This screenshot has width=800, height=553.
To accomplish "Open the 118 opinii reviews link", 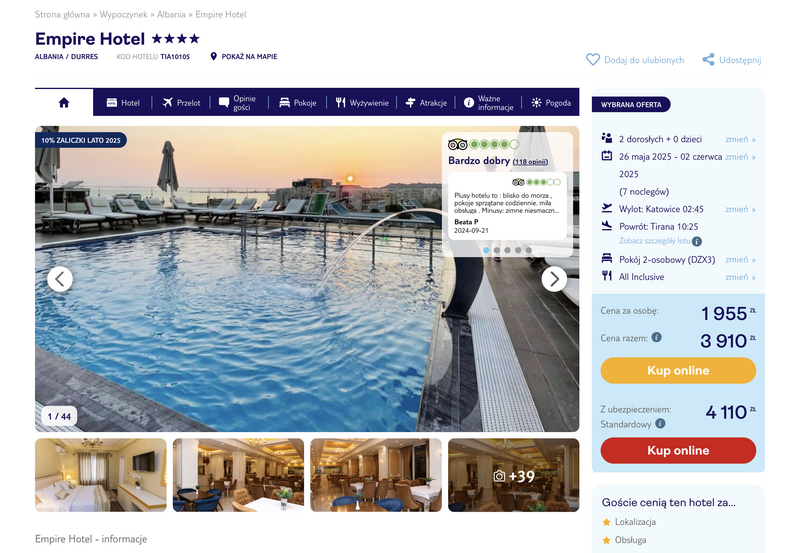I will [x=530, y=162].
